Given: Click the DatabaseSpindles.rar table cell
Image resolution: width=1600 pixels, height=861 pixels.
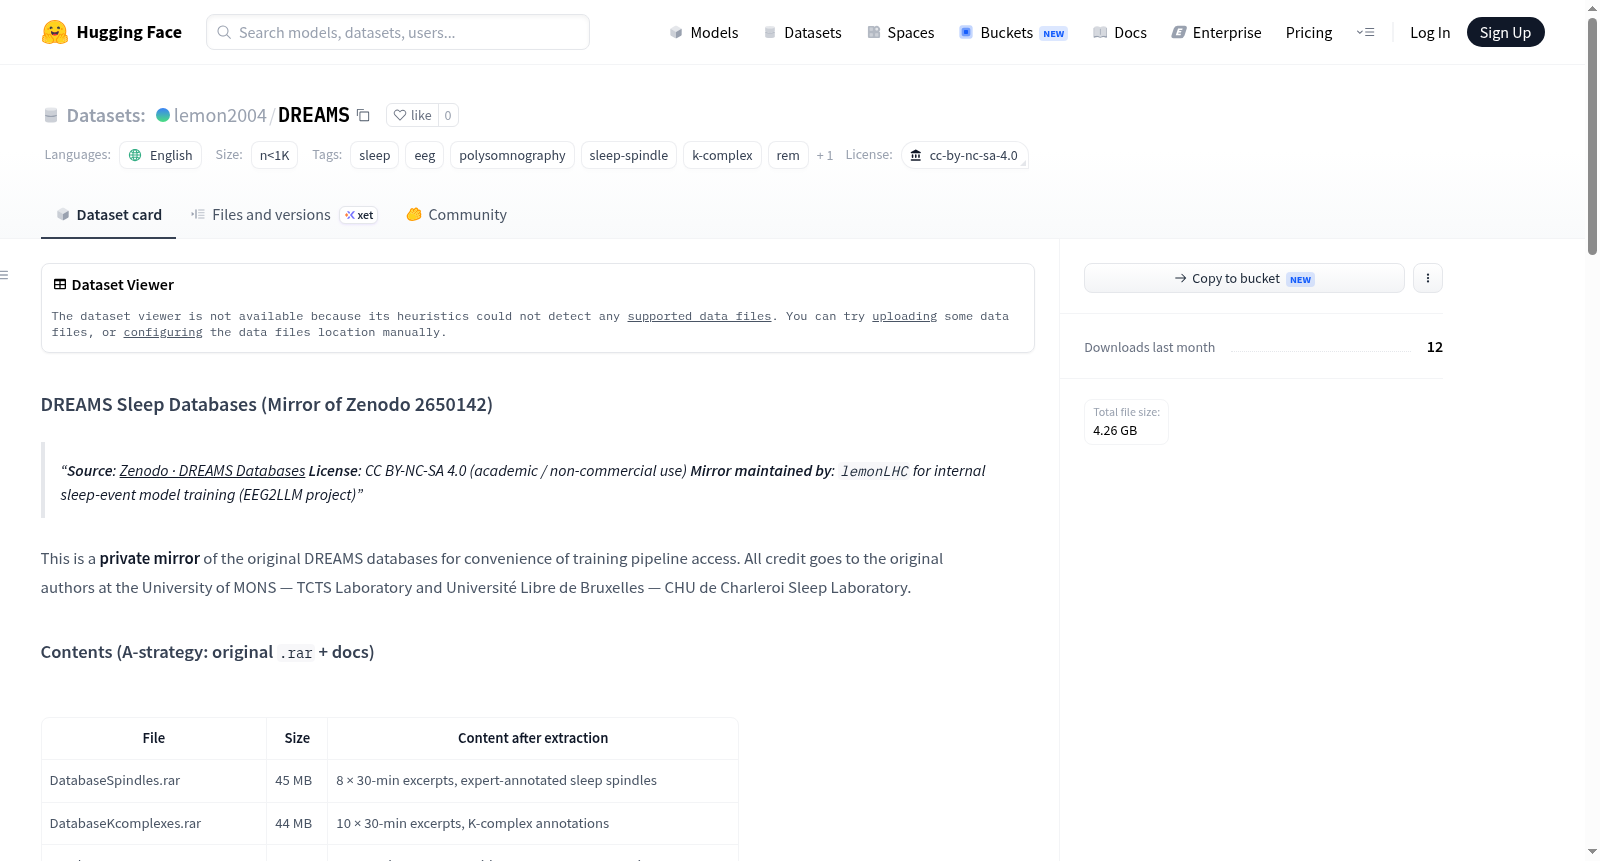Looking at the screenshot, I should coord(154,781).
